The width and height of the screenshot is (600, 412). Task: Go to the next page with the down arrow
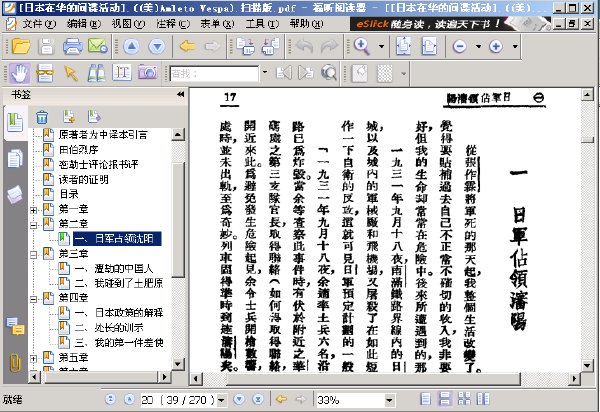157,47
